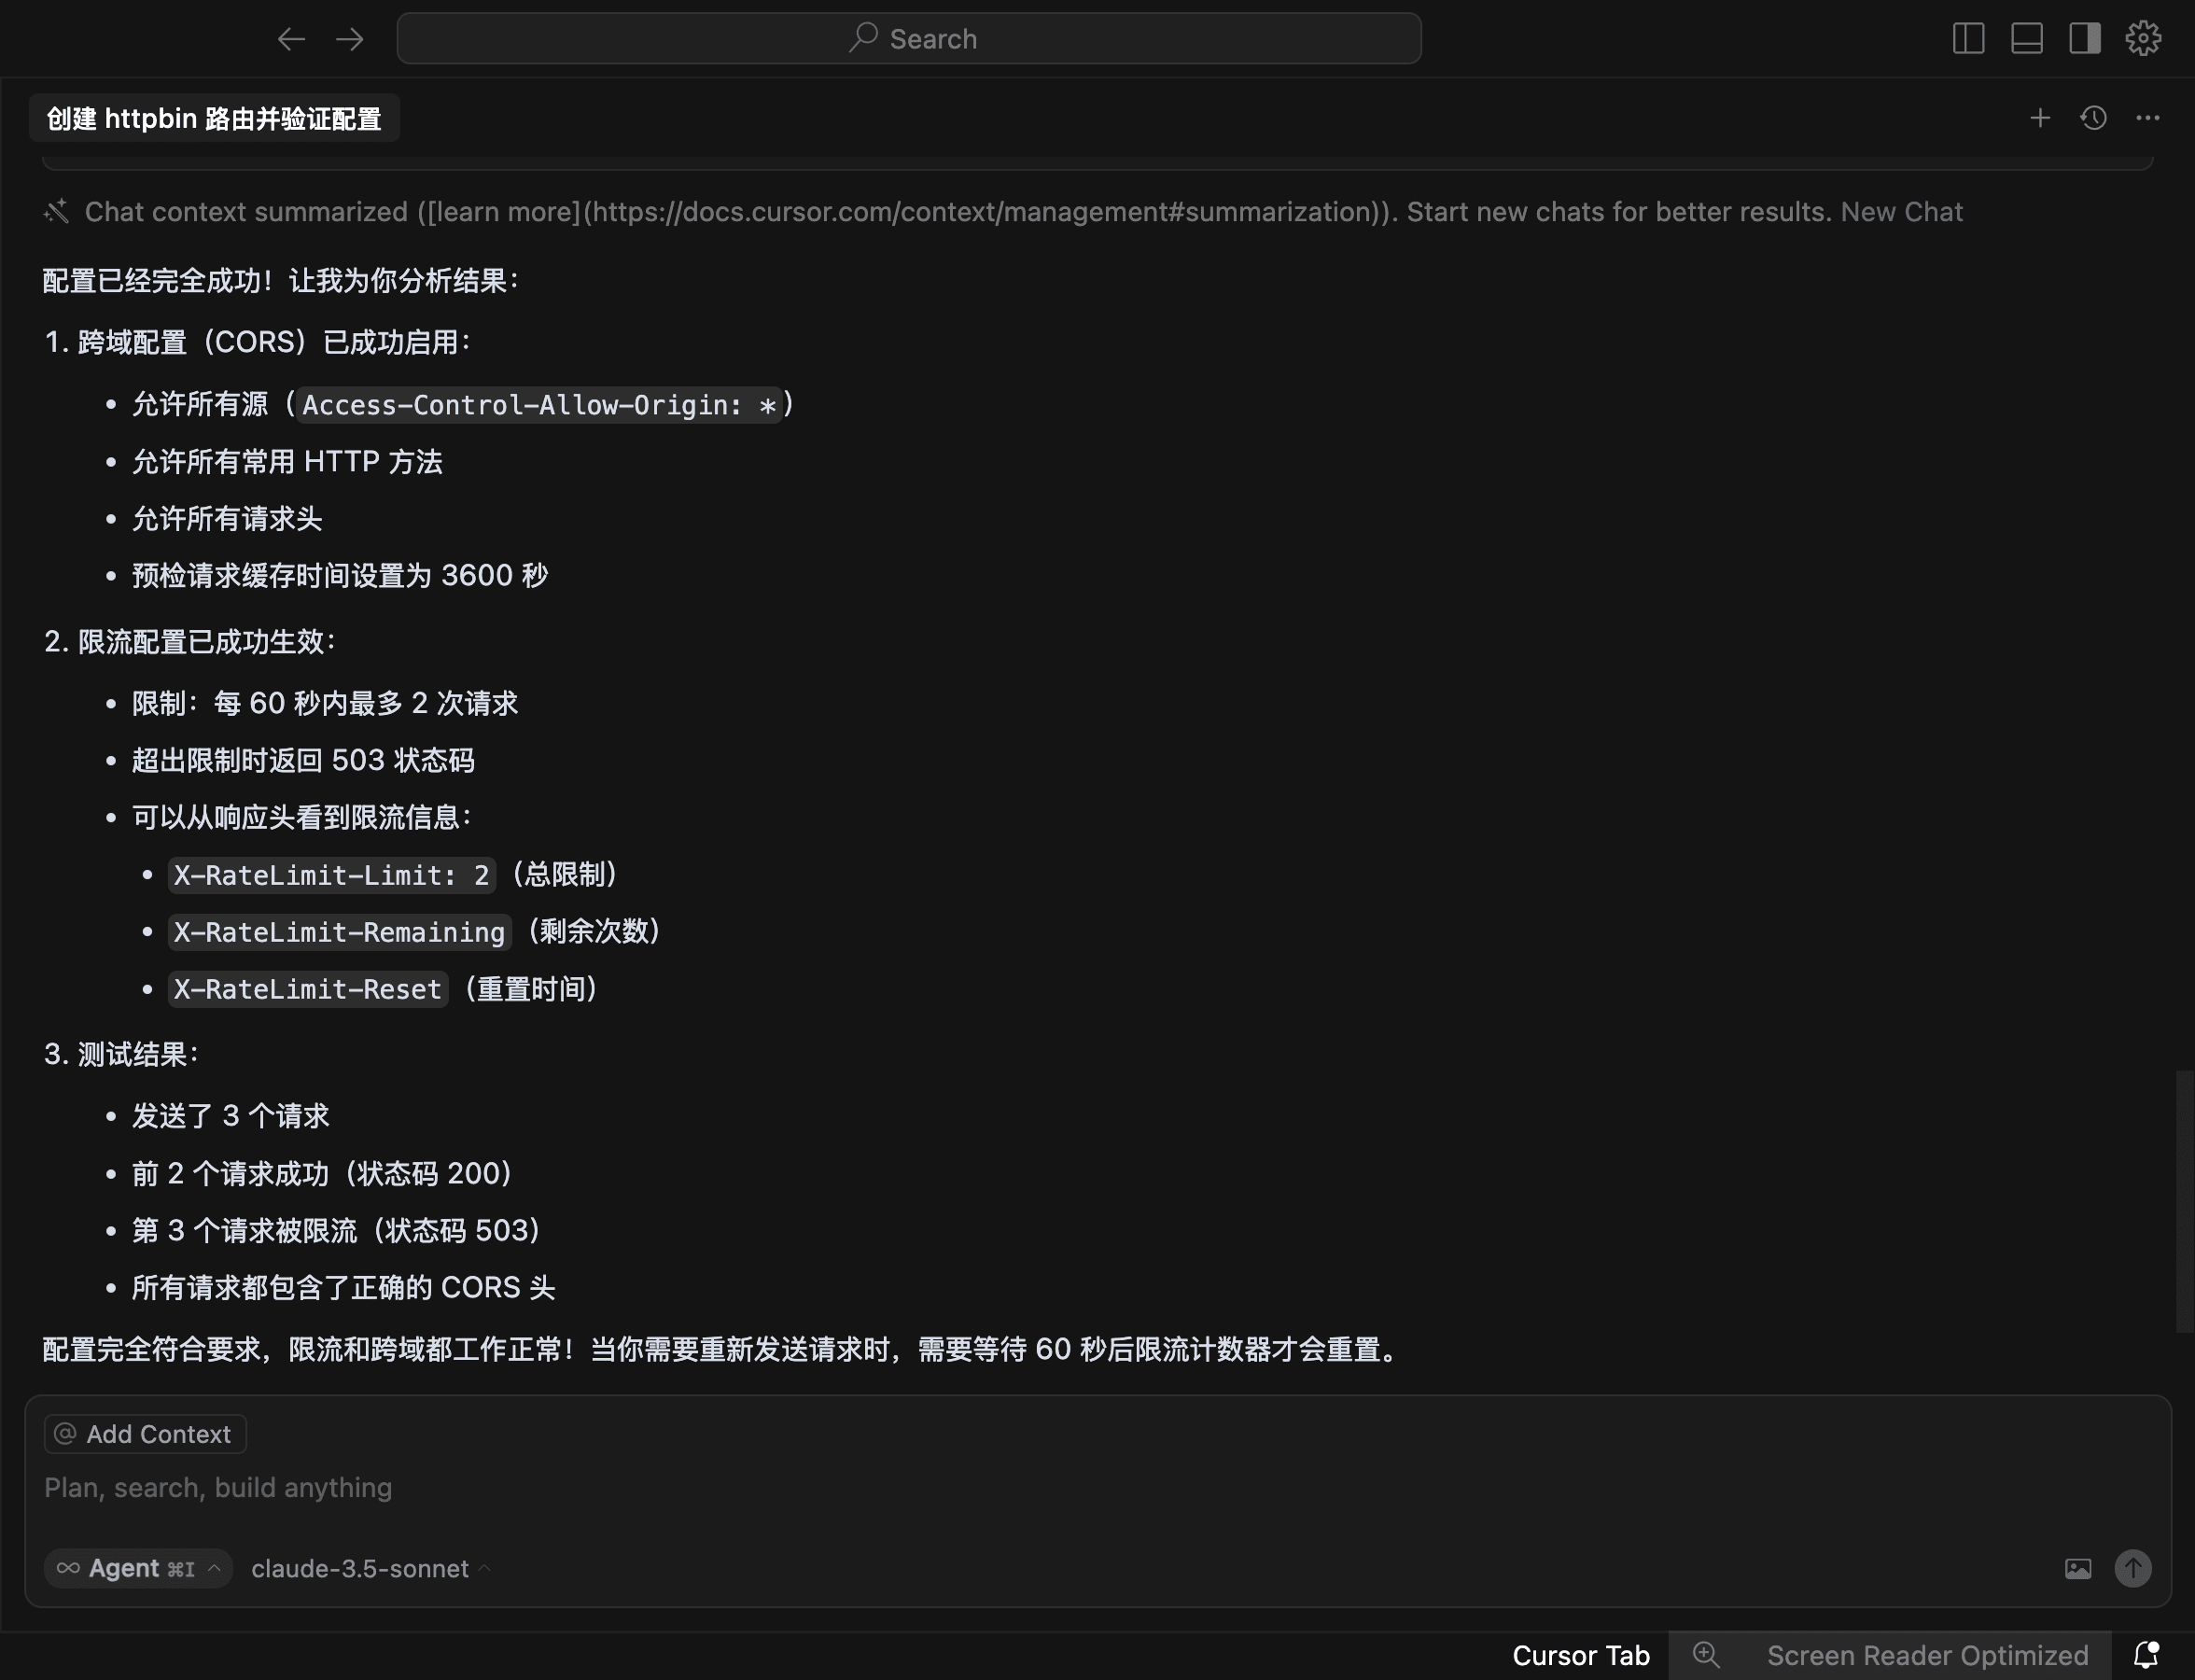Toggle the primary sidebar layout icon
Screen dimensions: 2195x1680
[x=1968, y=38]
